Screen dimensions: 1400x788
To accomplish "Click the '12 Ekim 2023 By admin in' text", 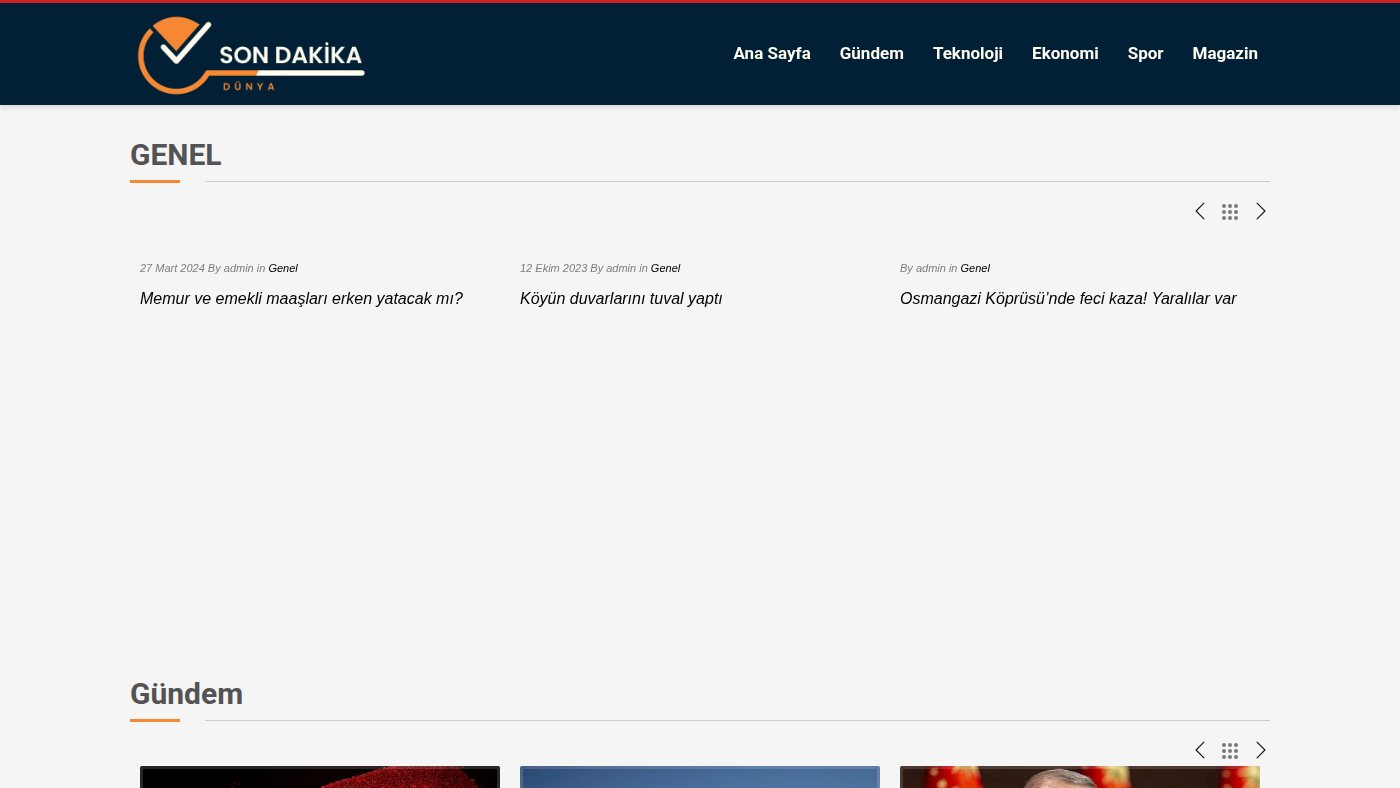I will click(584, 268).
